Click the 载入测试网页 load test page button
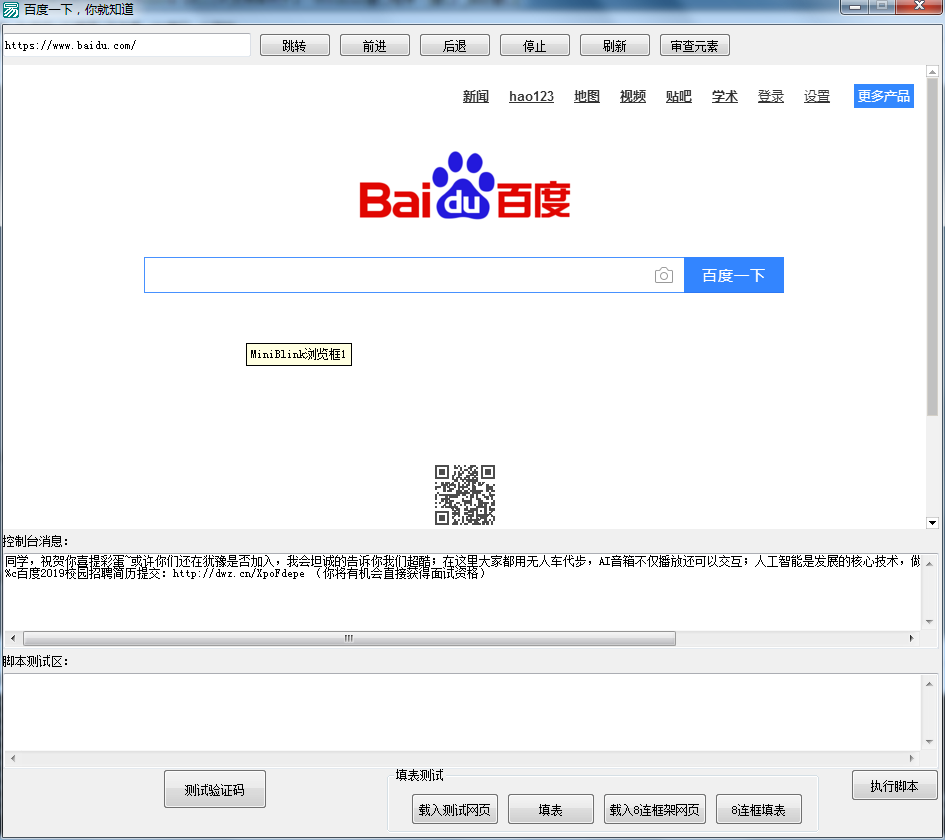The width and height of the screenshot is (945, 840). 455,809
